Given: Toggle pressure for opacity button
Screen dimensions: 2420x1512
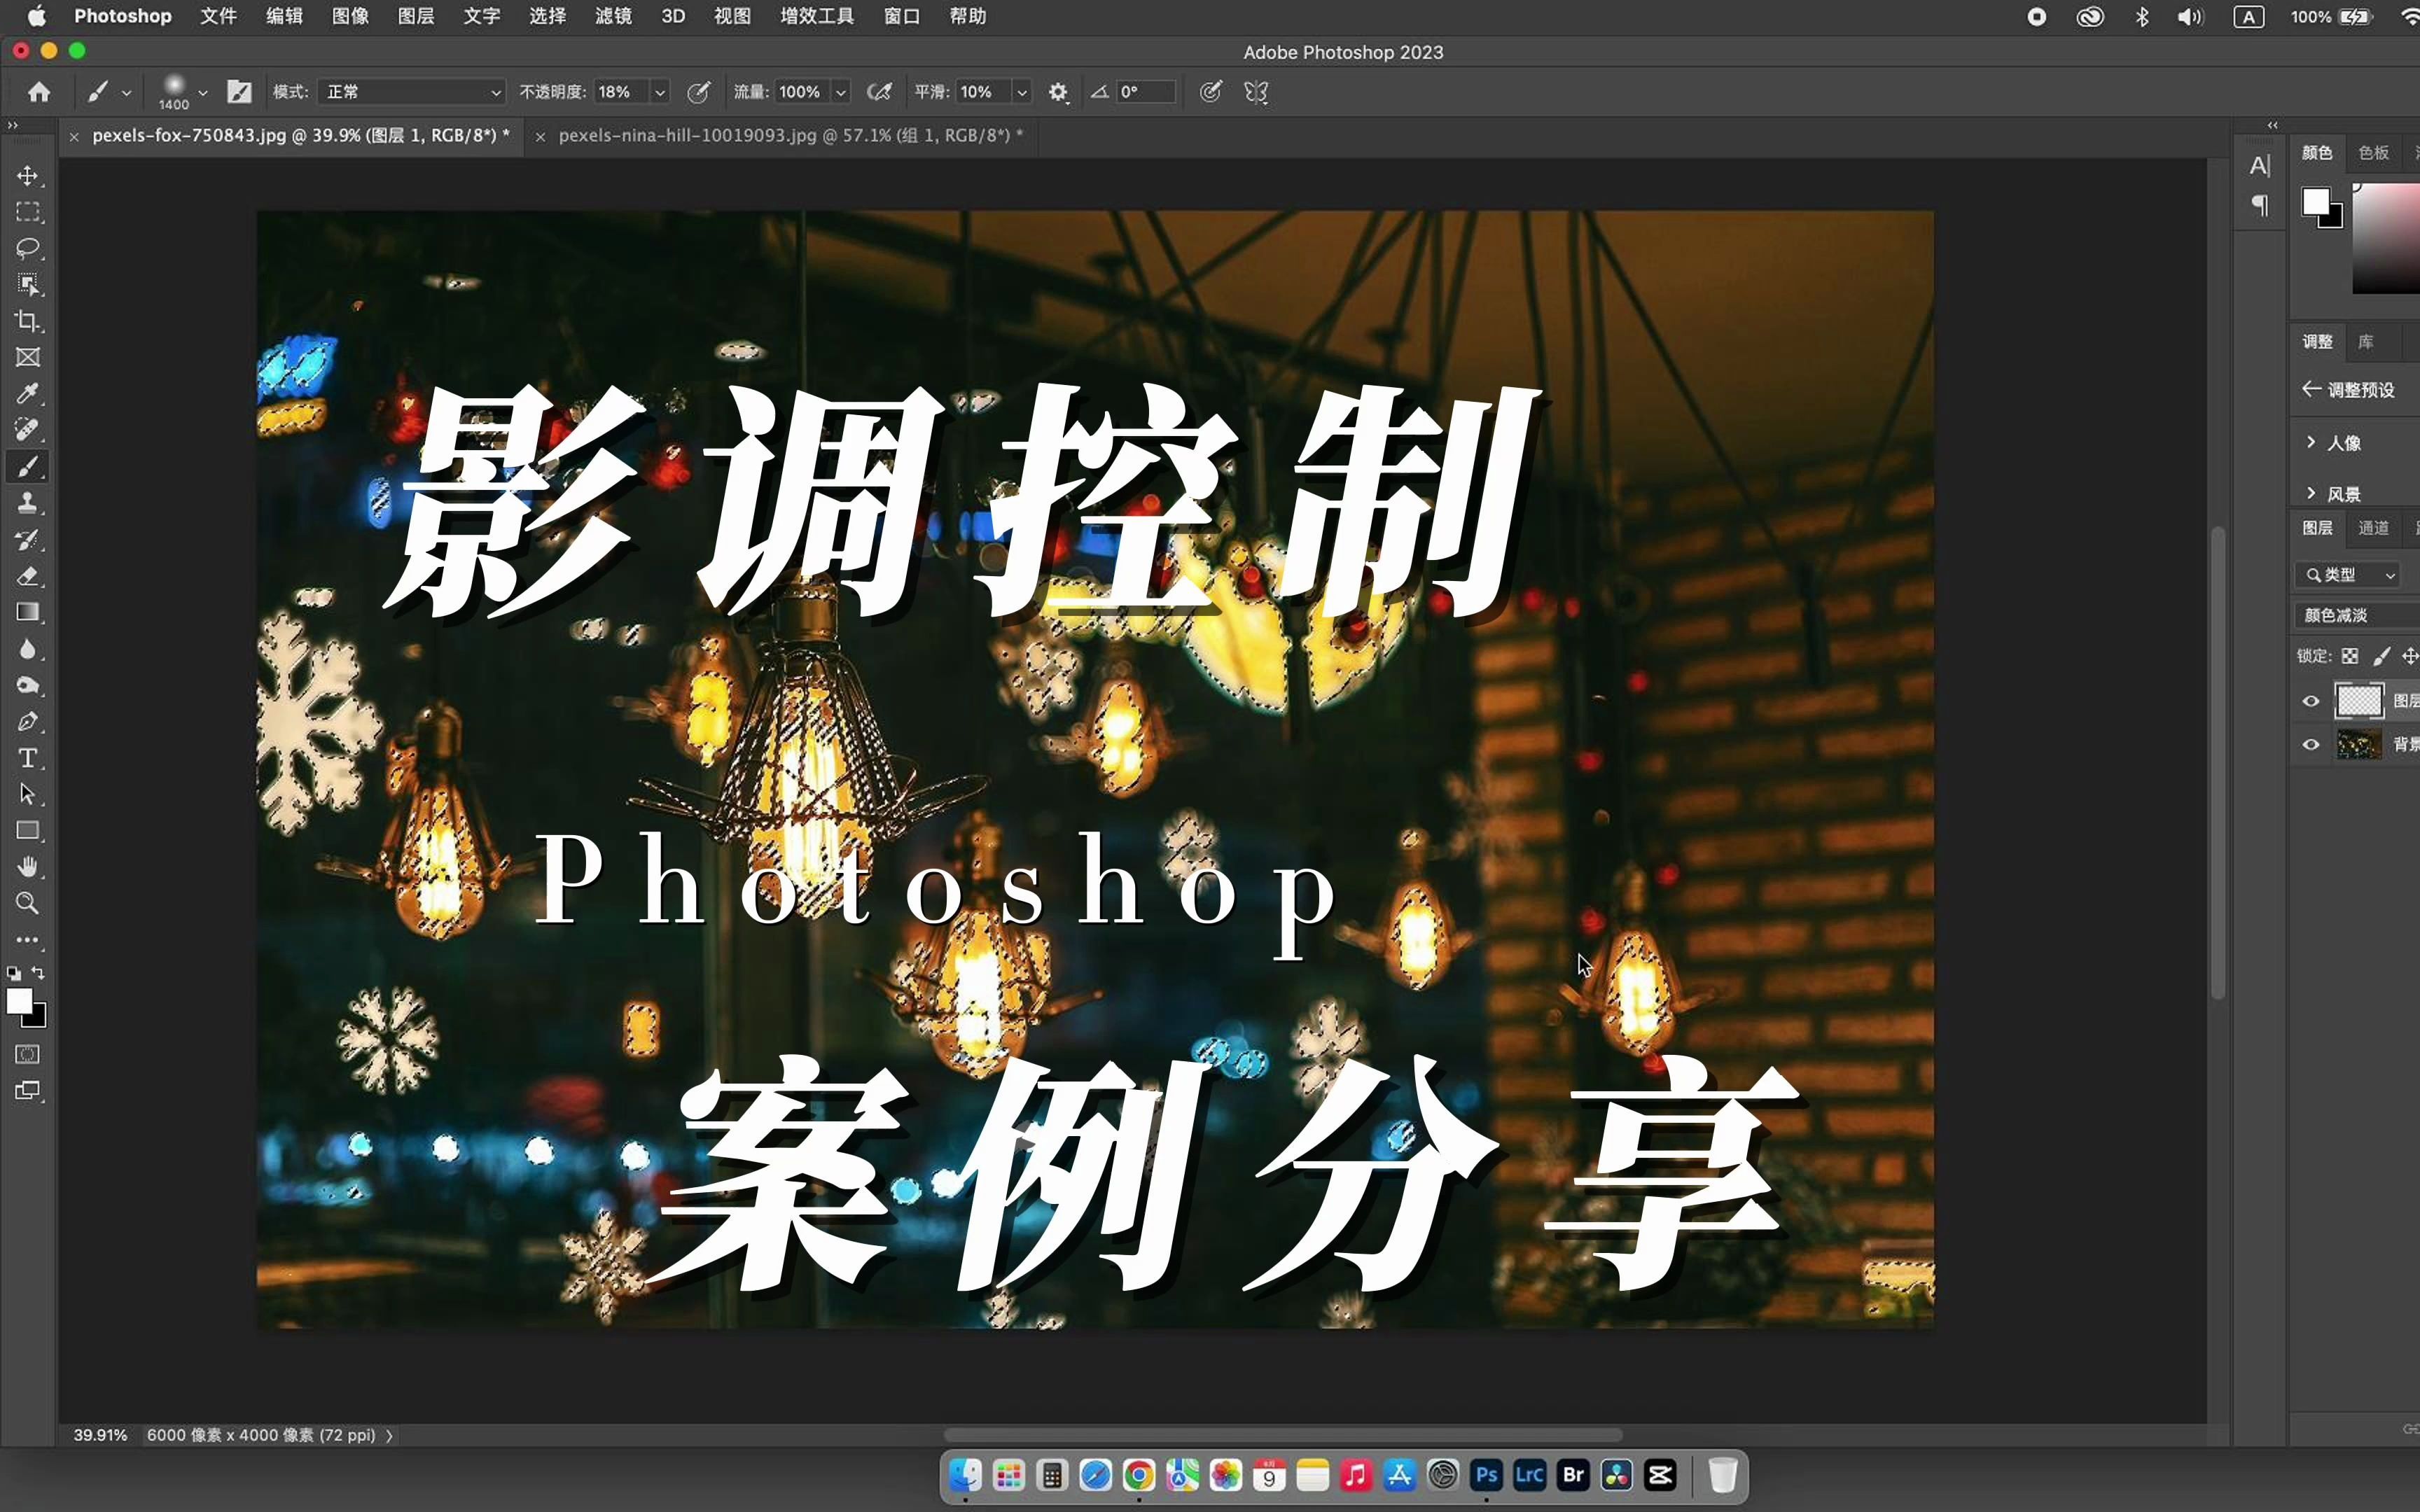Looking at the screenshot, I should coord(699,92).
